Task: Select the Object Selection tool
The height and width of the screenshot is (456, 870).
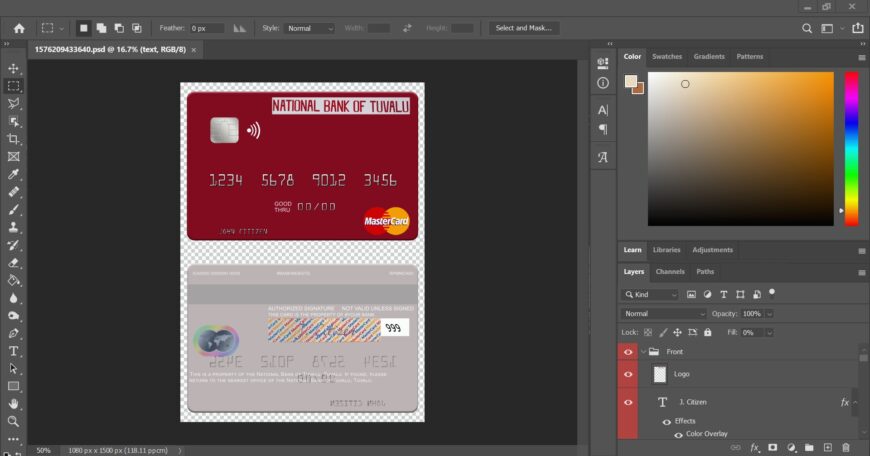Action: 13,121
